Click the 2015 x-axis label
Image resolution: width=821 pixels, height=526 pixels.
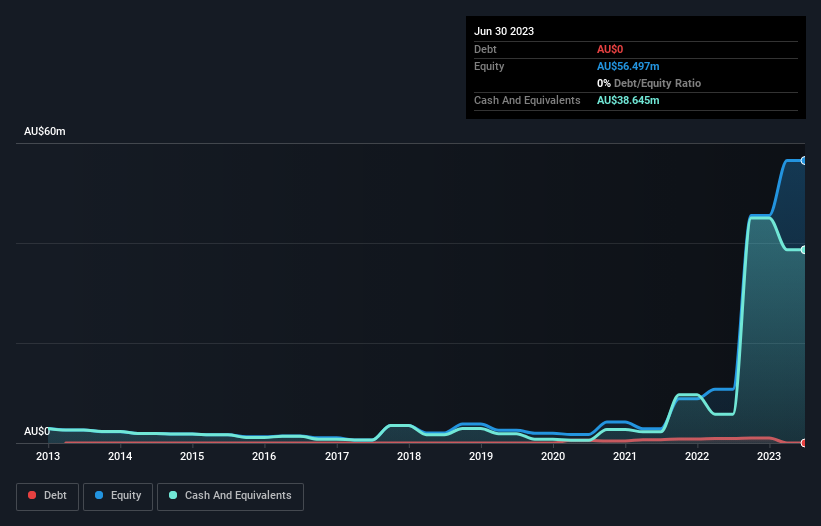coord(192,456)
